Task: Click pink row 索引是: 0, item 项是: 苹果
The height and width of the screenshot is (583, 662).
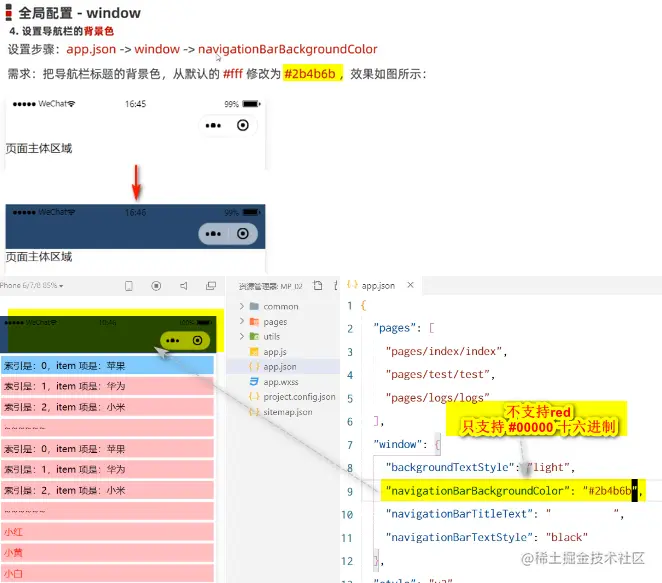Action: tap(107, 449)
